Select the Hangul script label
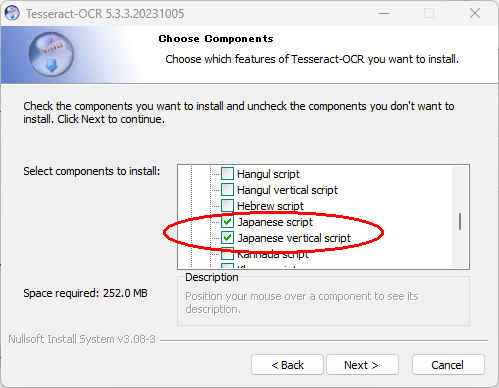 pyautogui.click(x=268, y=174)
